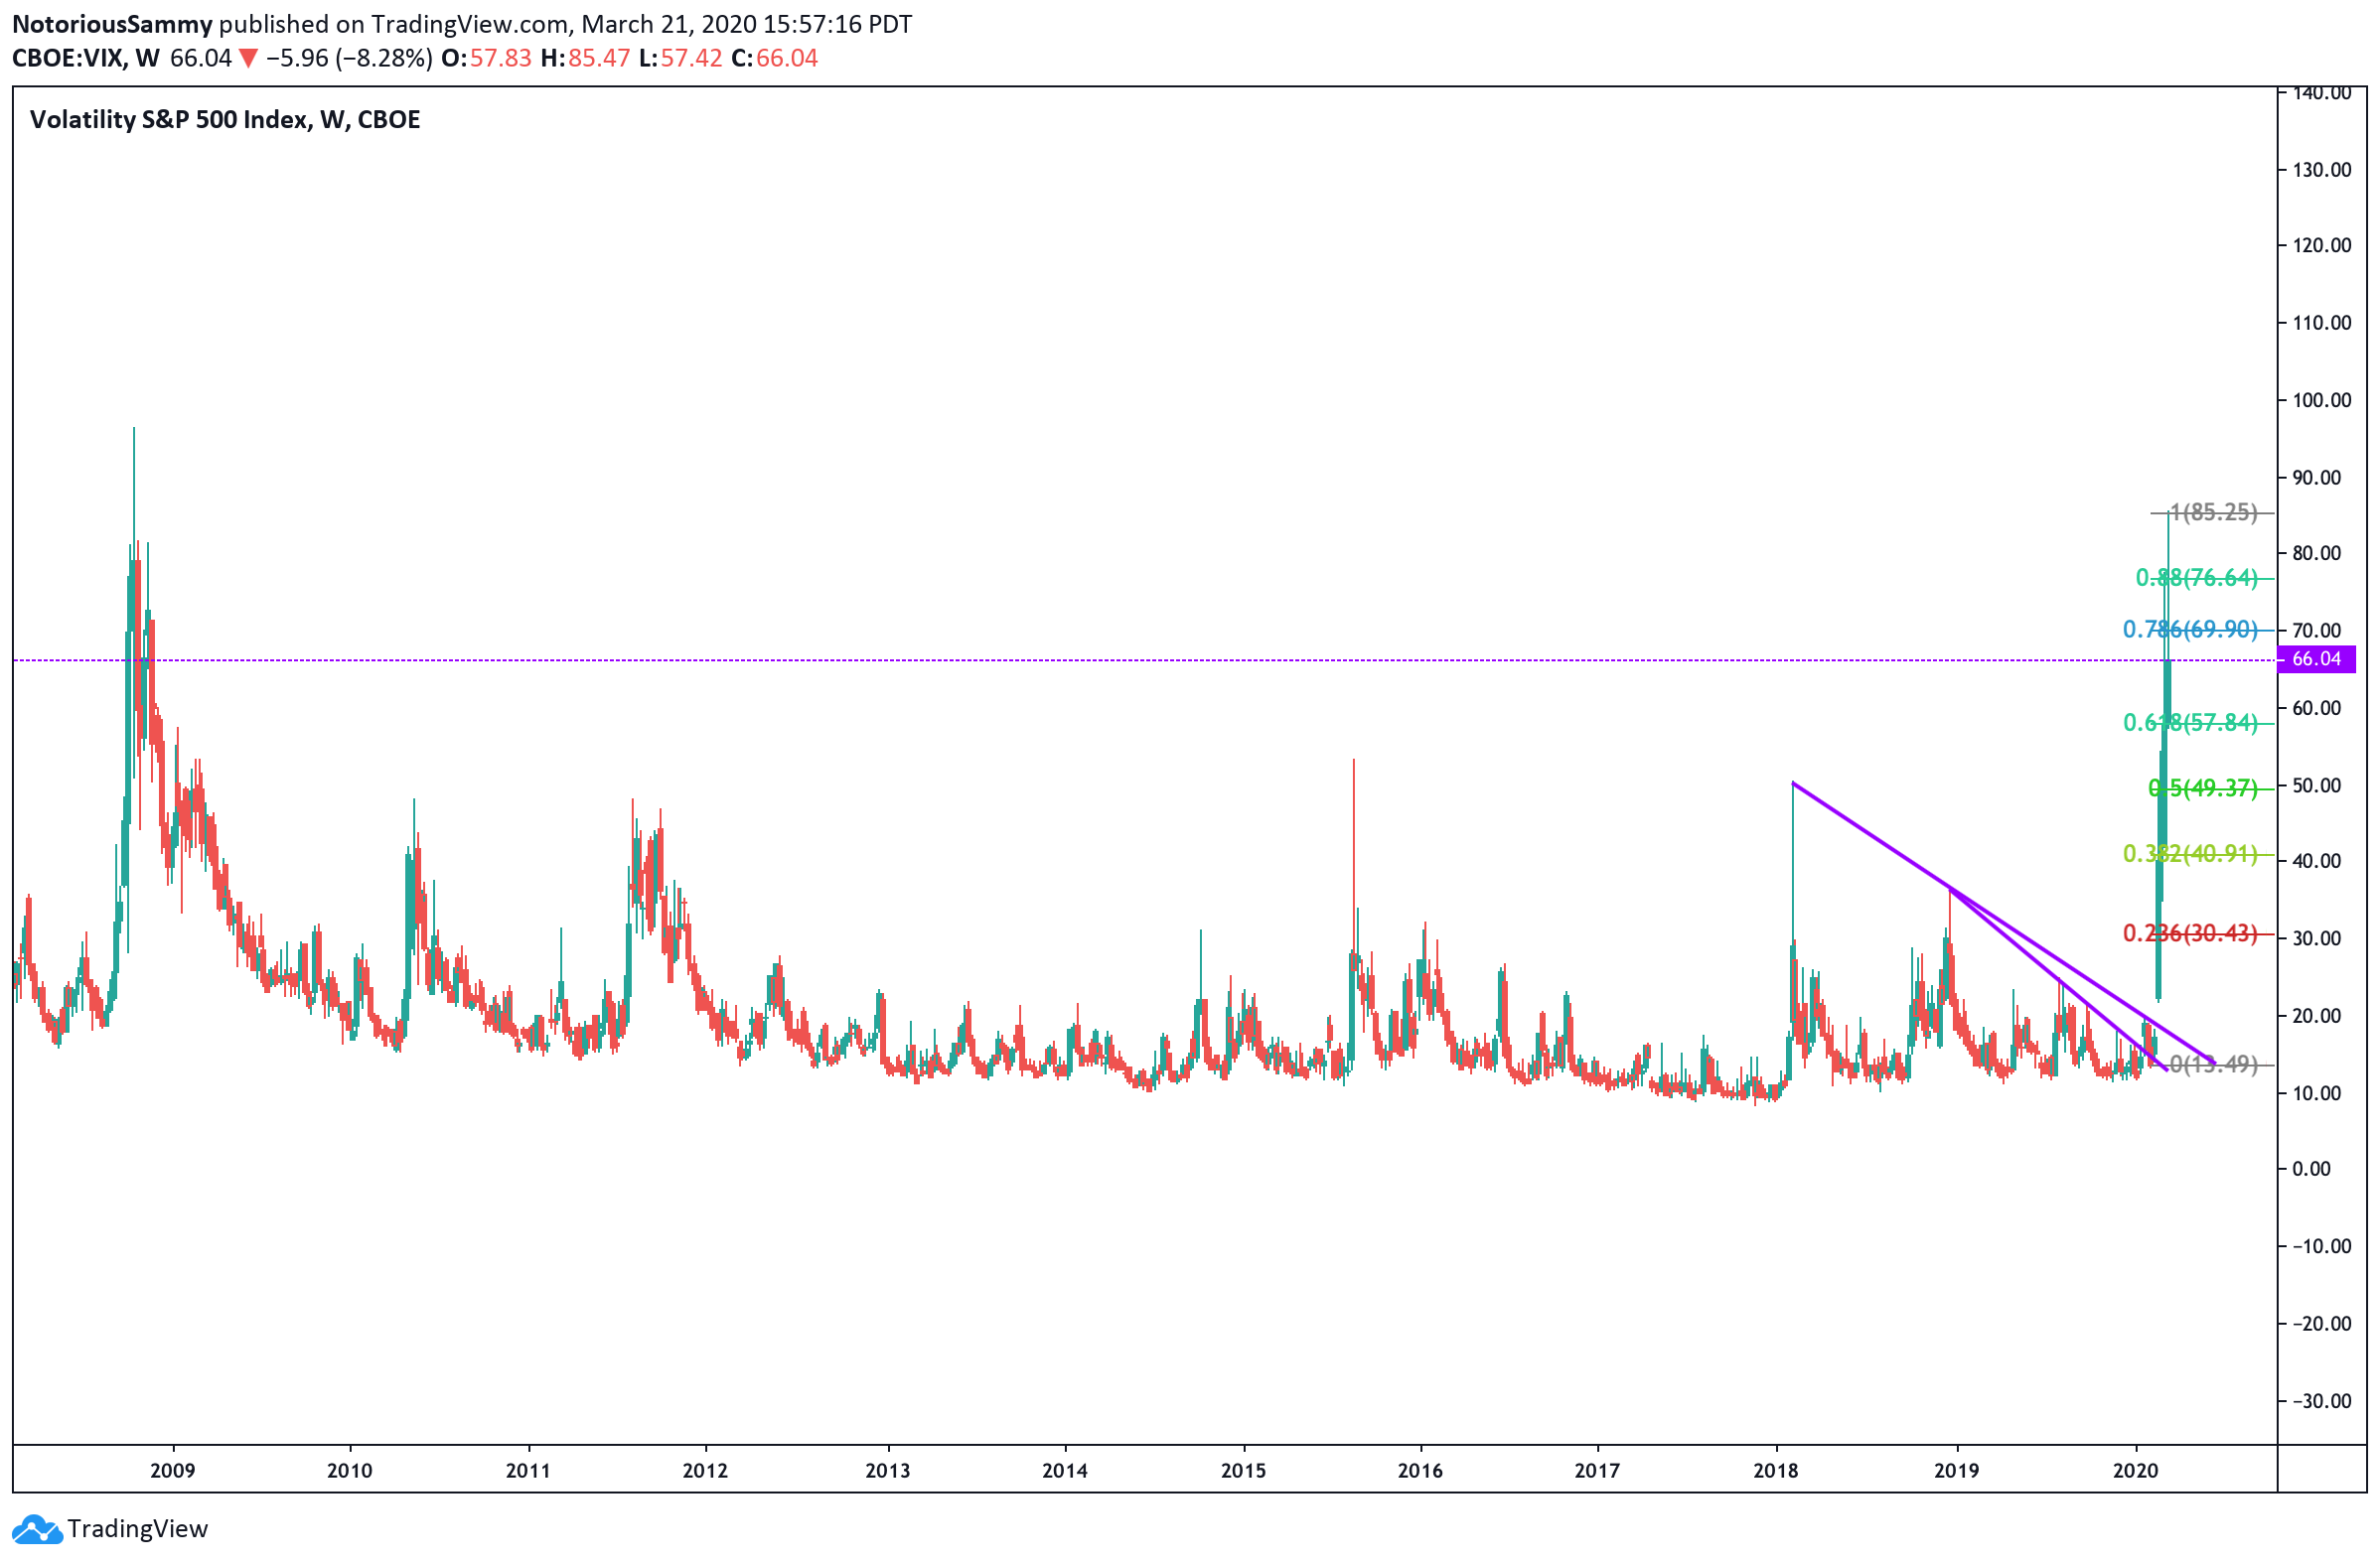Viewport: 2380px width, 1565px height.
Task: Click the open value O:57.83
Action: pyautogui.click(x=486, y=58)
